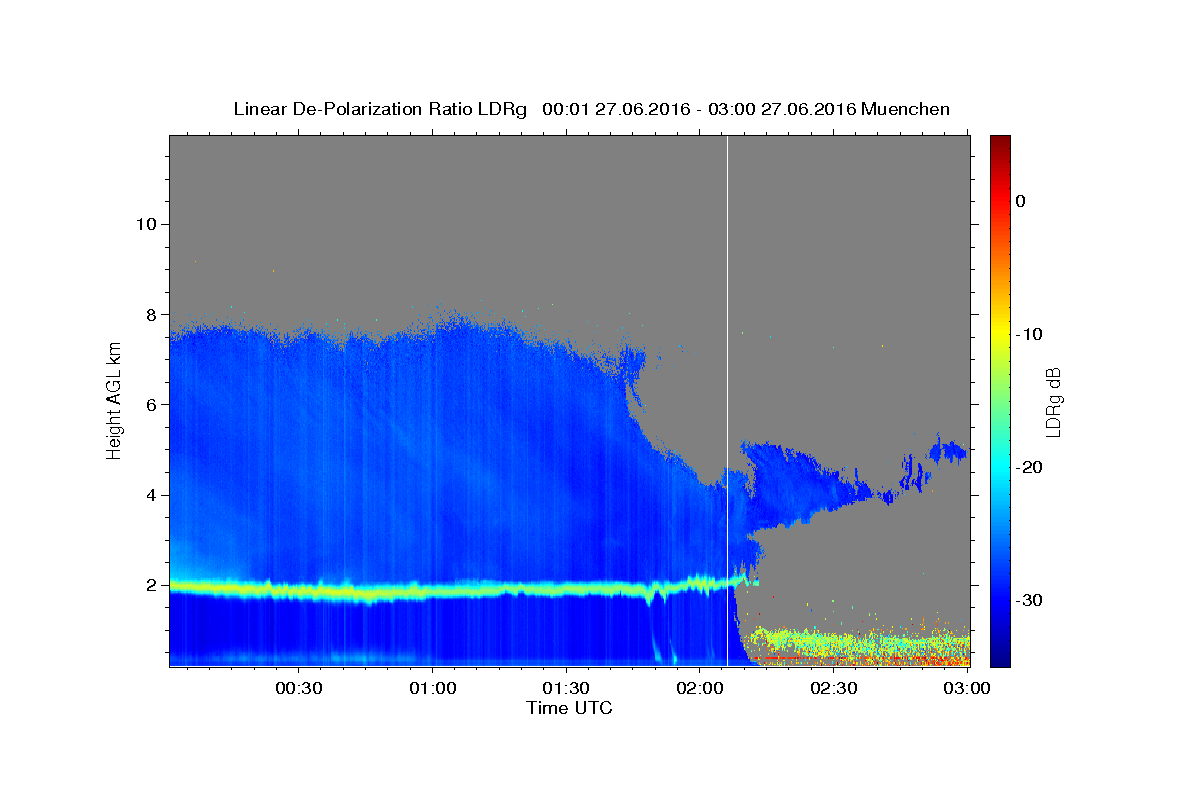Image resolution: width=1200 pixels, height=800 pixels.
Task: Select the 01:00 time axis label
Action: (x=433, y=689)
